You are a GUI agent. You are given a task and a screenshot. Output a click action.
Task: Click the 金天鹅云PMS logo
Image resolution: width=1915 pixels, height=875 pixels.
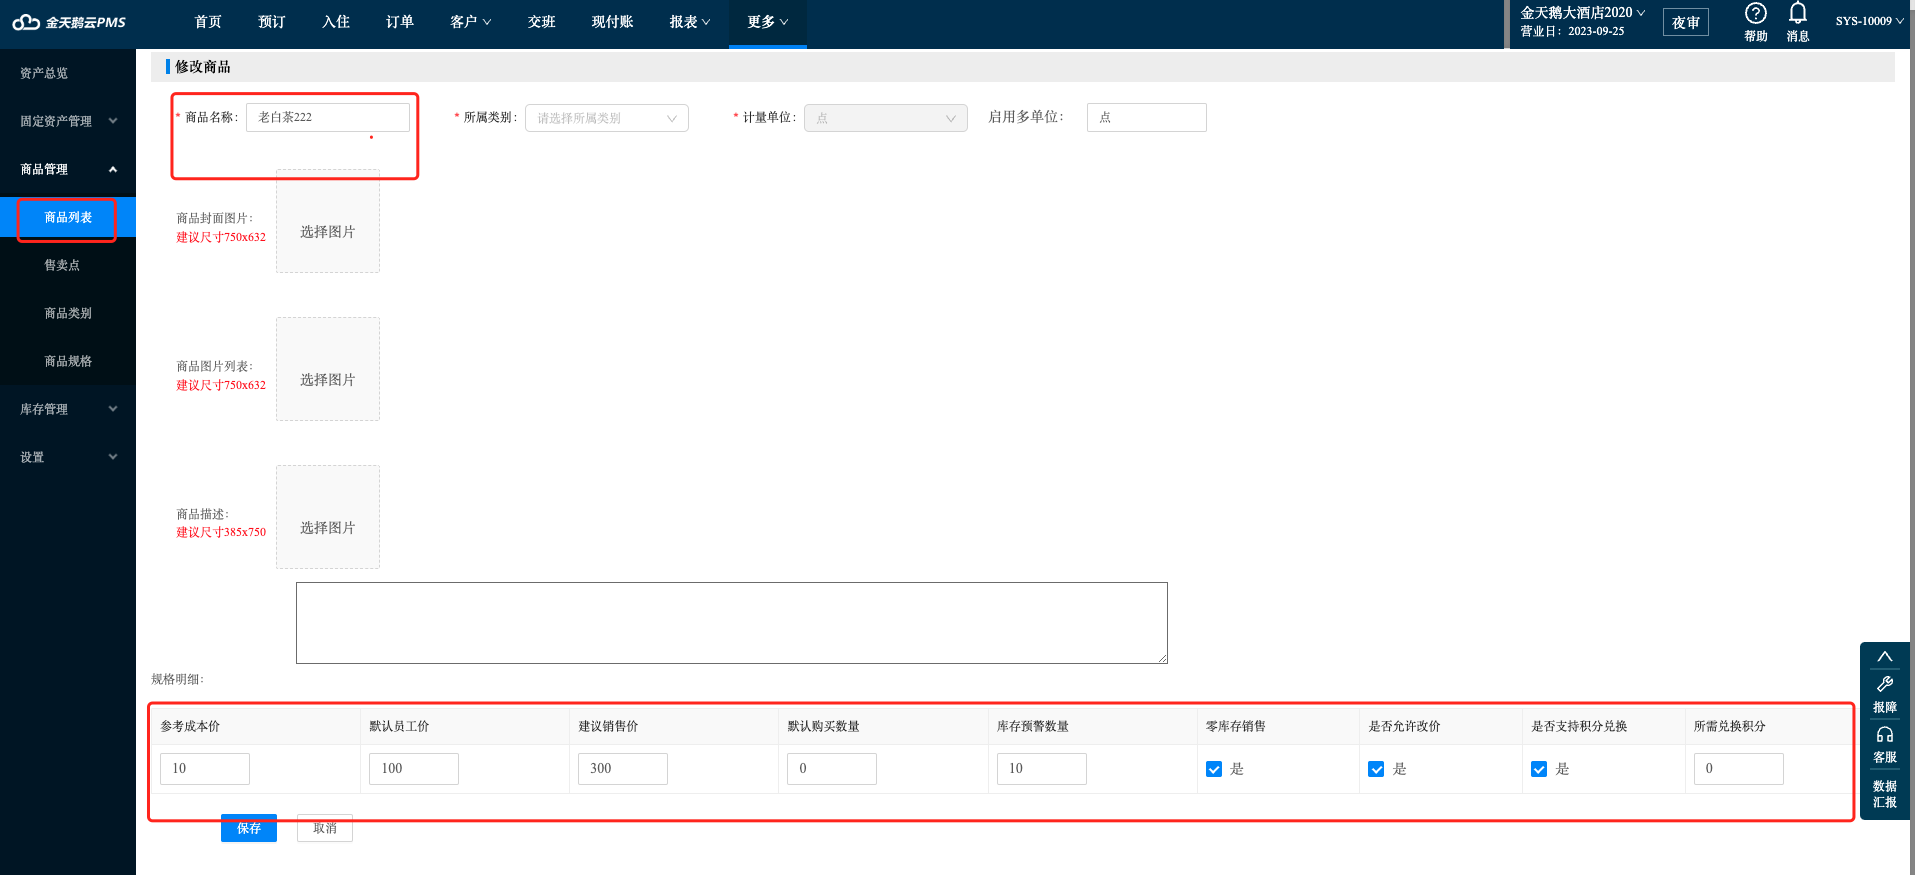pyautogui.click(x=68, y=22)
